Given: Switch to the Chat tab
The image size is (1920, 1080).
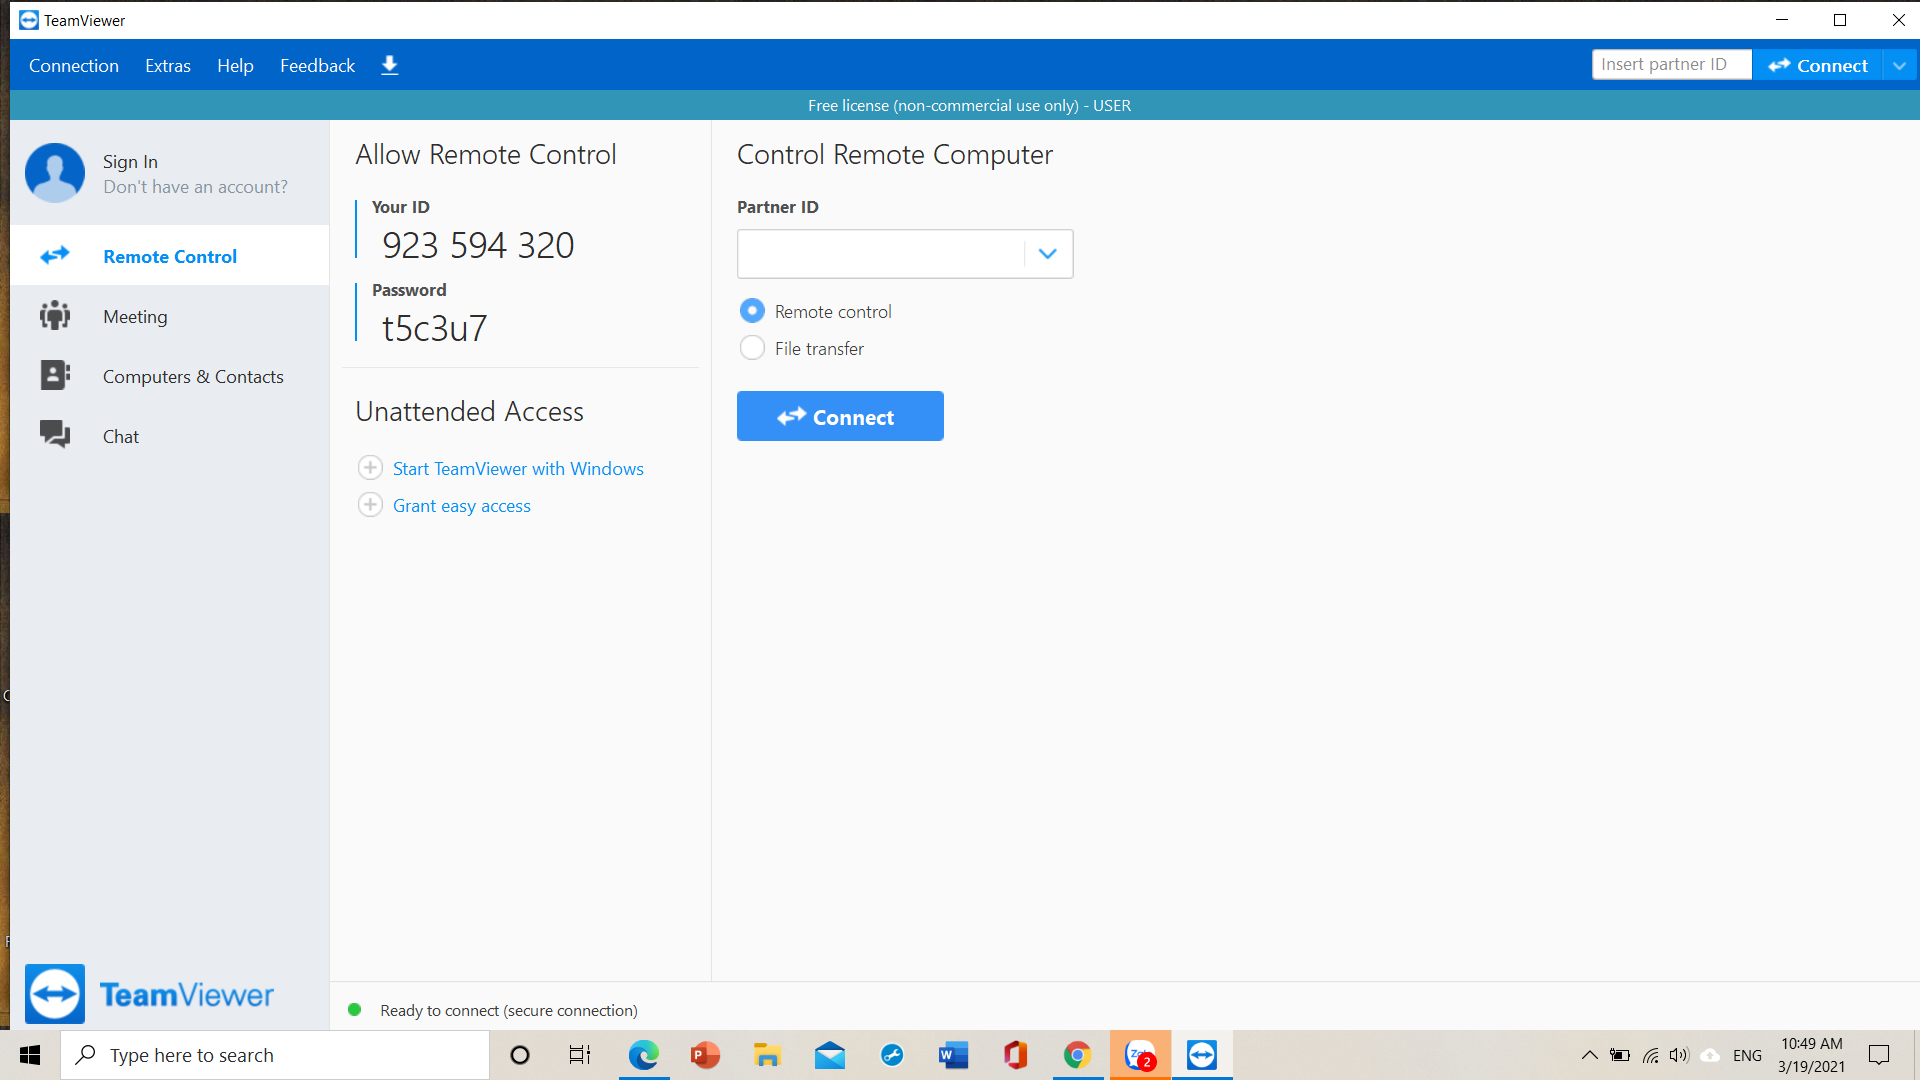Looking at the screenshot, I should [170, 436].
